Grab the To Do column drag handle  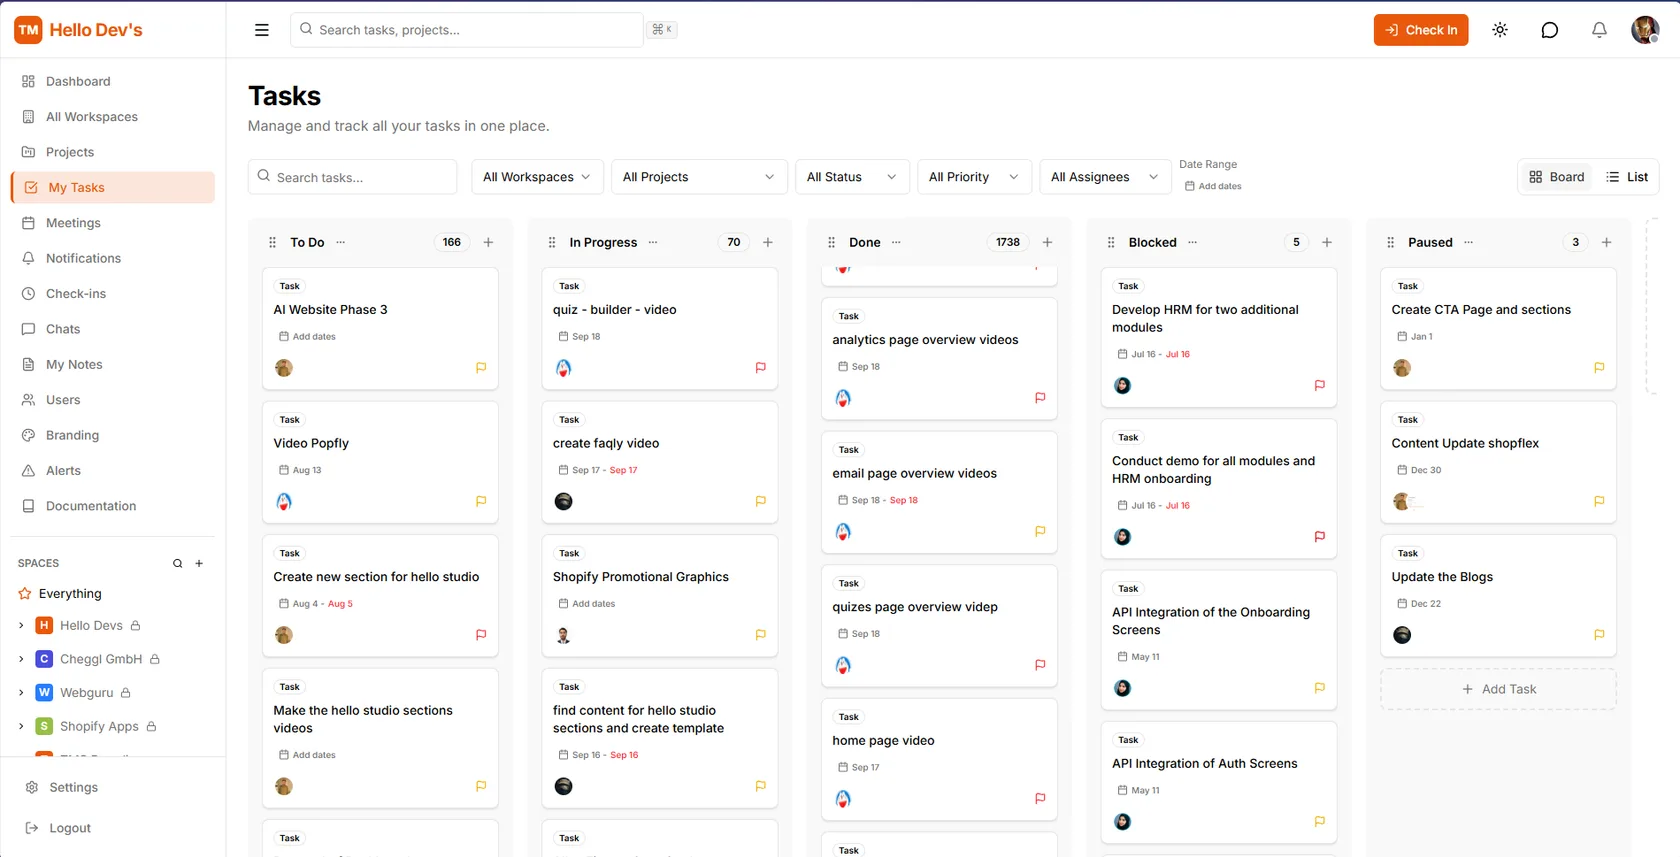272,243
